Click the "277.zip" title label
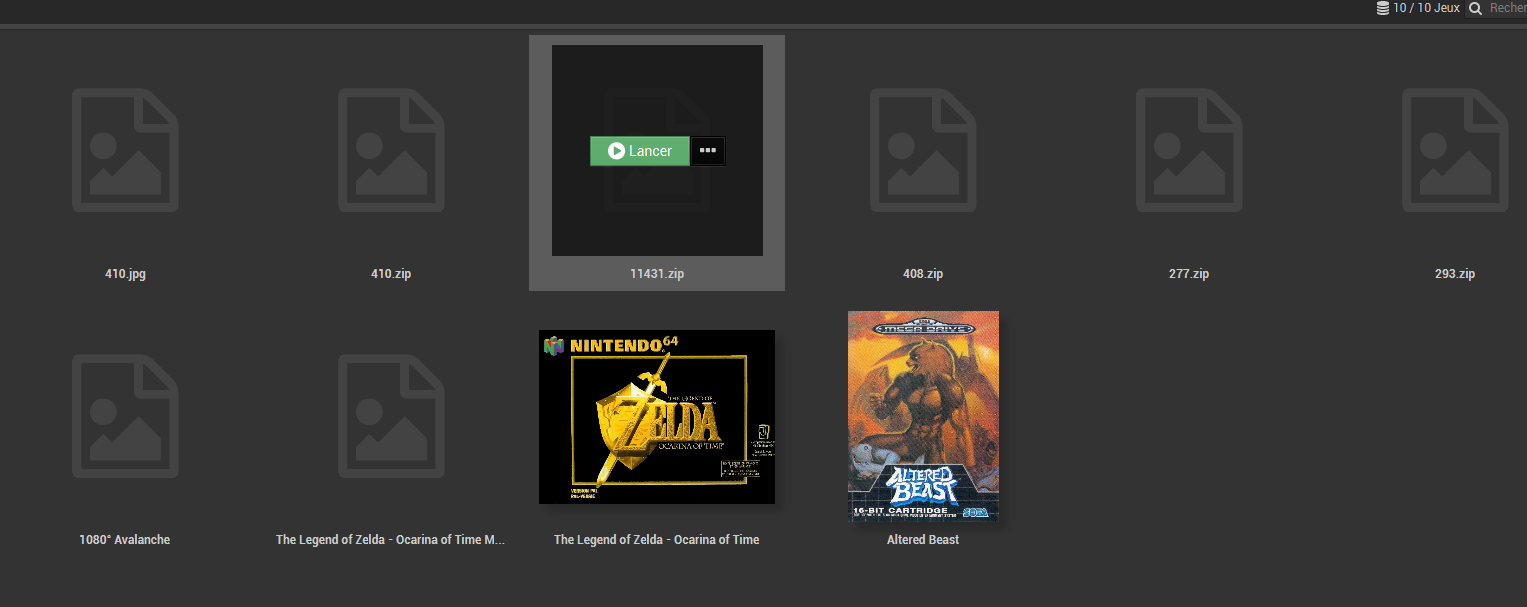The width and height of the screenshot is (1527, 607). click(x=1189, y=274)
